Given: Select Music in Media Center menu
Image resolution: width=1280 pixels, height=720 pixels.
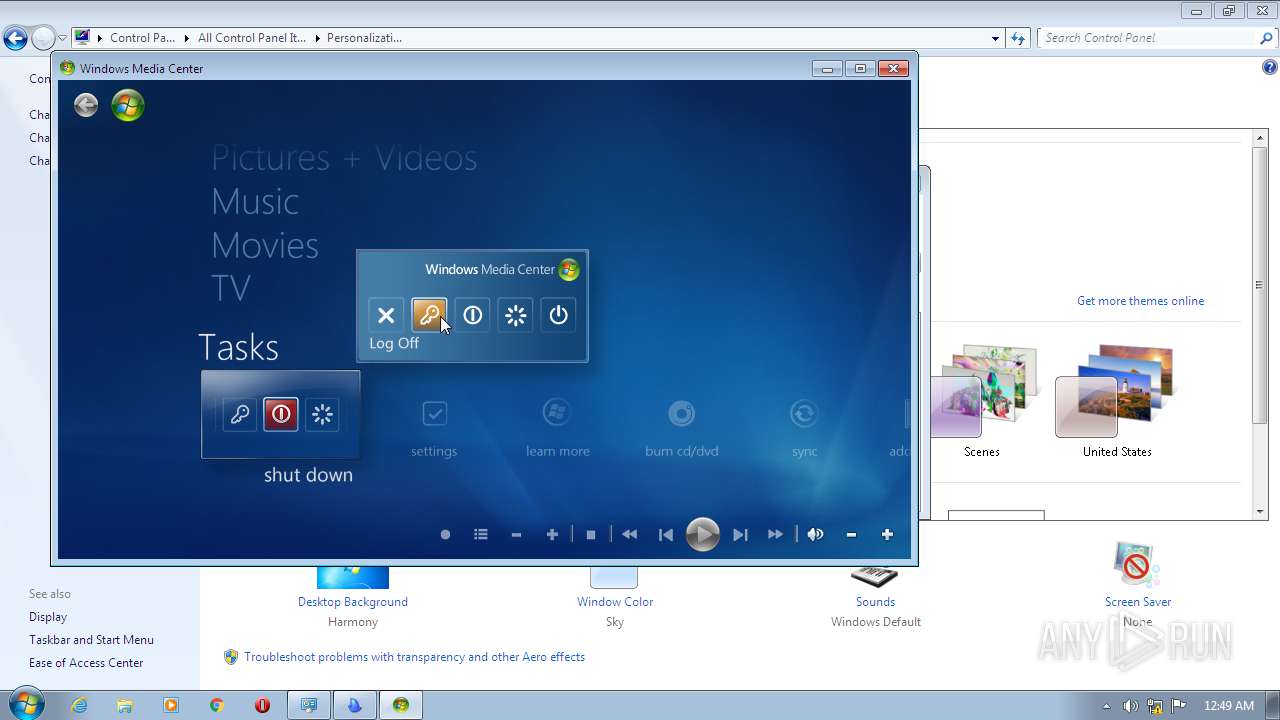Looking at the screenshot, I should coord(255,202).
